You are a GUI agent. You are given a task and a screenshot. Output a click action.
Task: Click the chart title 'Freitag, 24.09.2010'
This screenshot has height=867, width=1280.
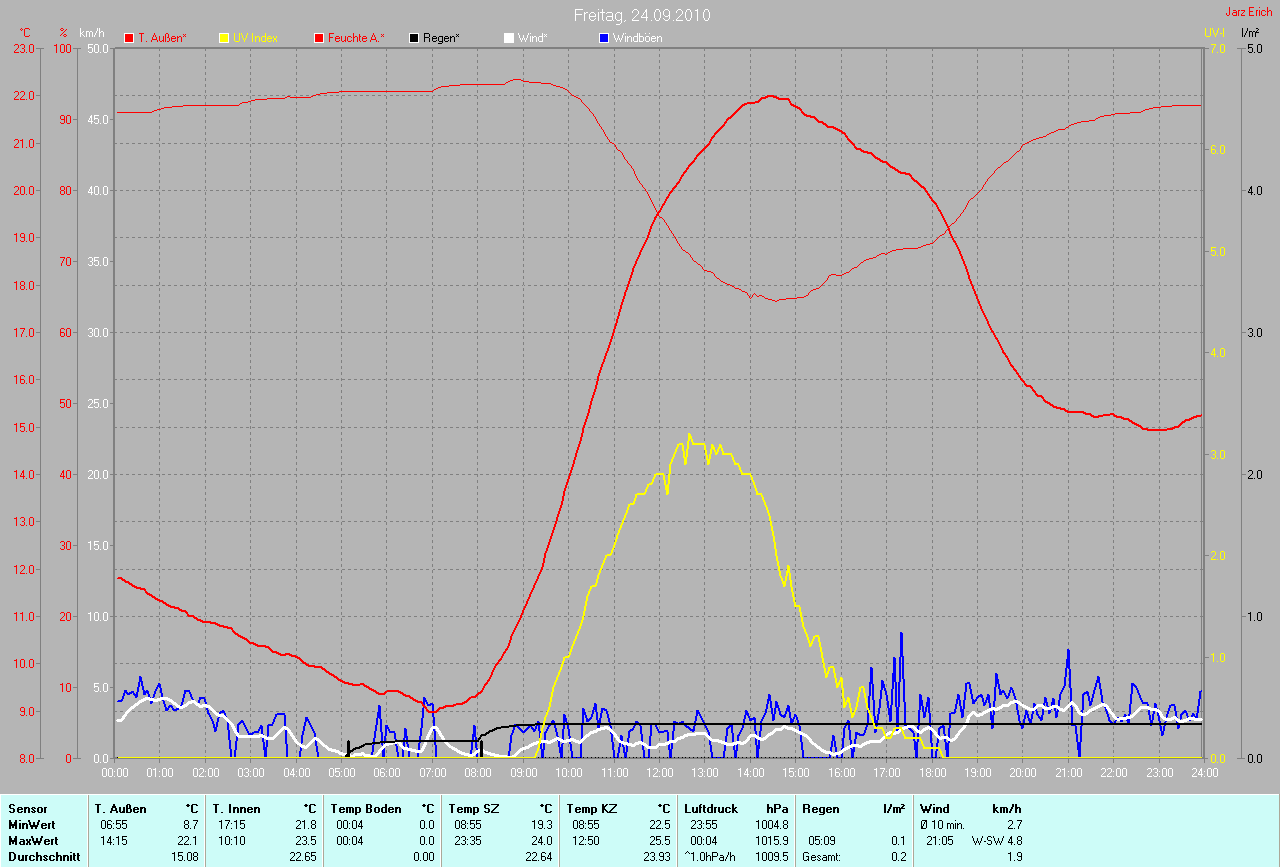[x=642, y=16]
